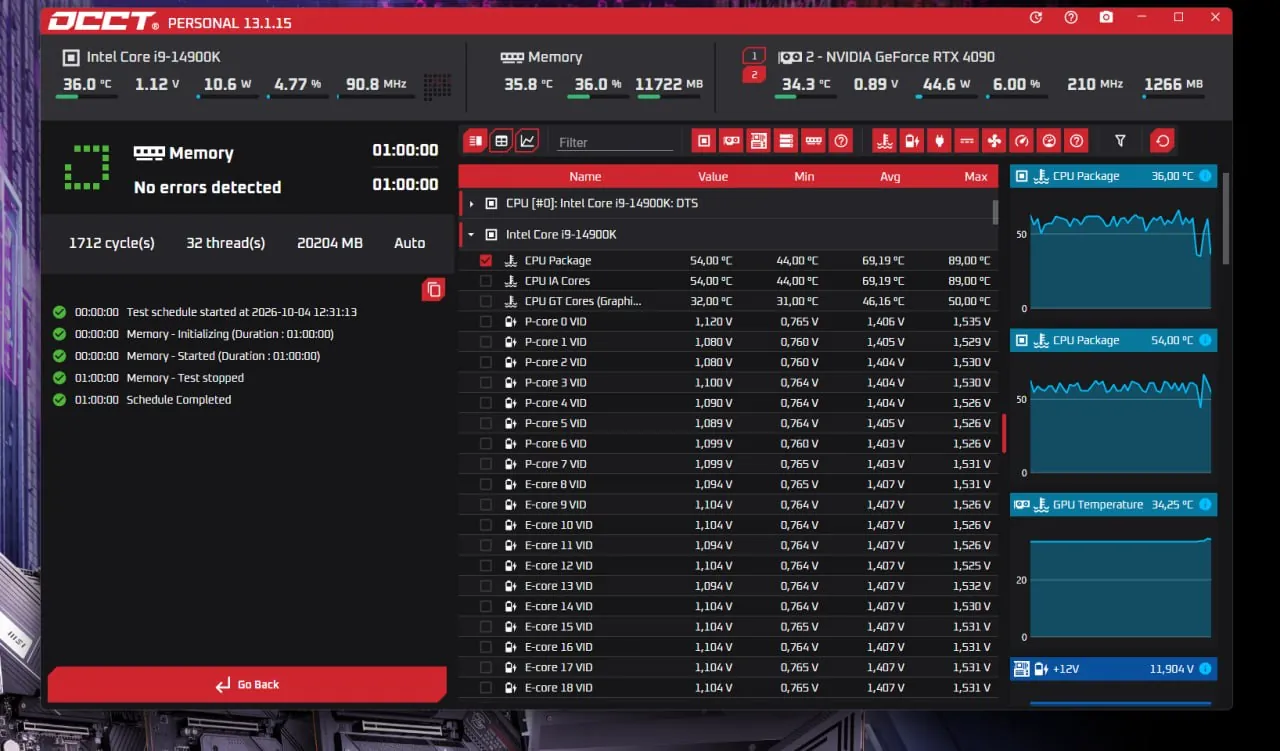Click the "1712 cycle(s)" value
The image size is (1280, 751).
112,243
